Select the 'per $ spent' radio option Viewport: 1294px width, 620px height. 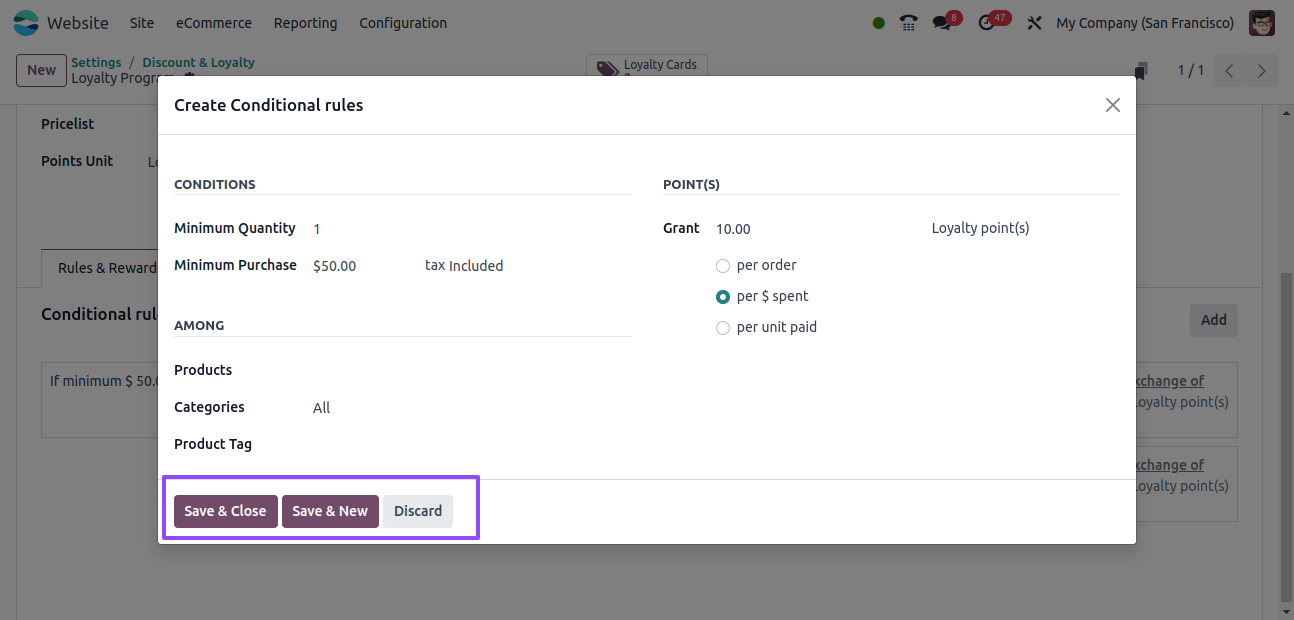[723, 297]
